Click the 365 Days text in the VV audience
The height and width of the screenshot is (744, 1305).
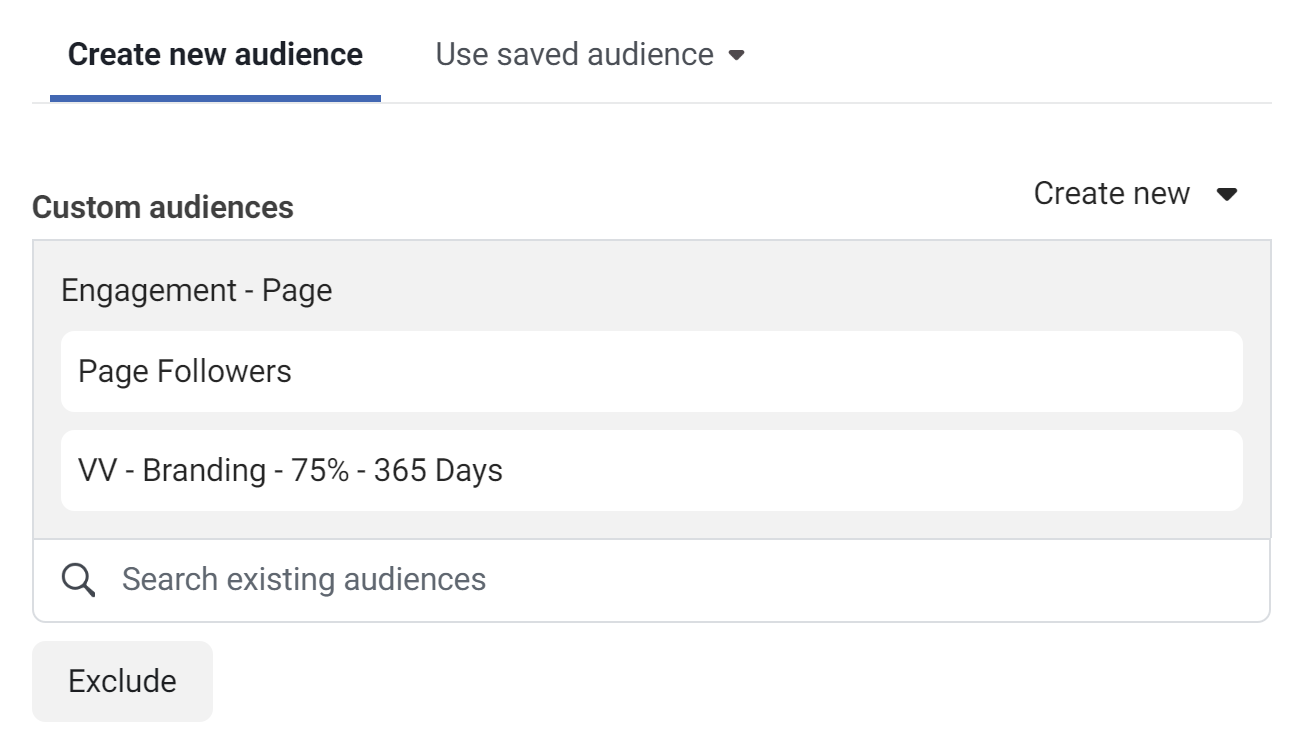click(438, 471)
